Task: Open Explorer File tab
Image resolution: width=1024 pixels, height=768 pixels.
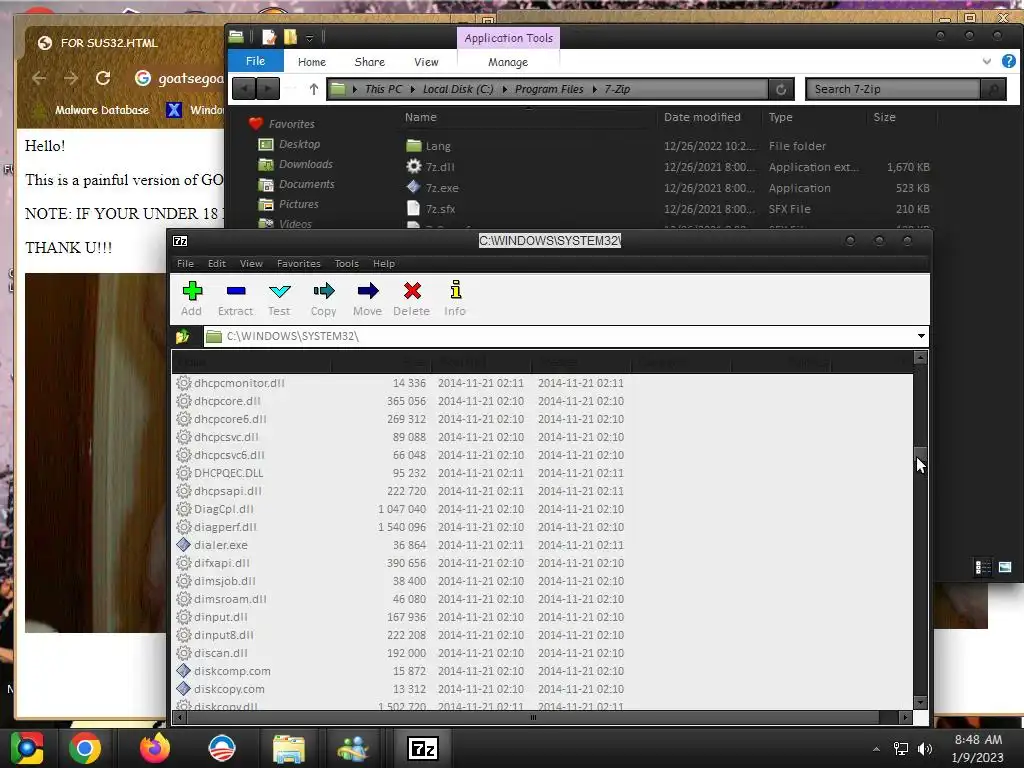Action: click(x=255, y=61)
